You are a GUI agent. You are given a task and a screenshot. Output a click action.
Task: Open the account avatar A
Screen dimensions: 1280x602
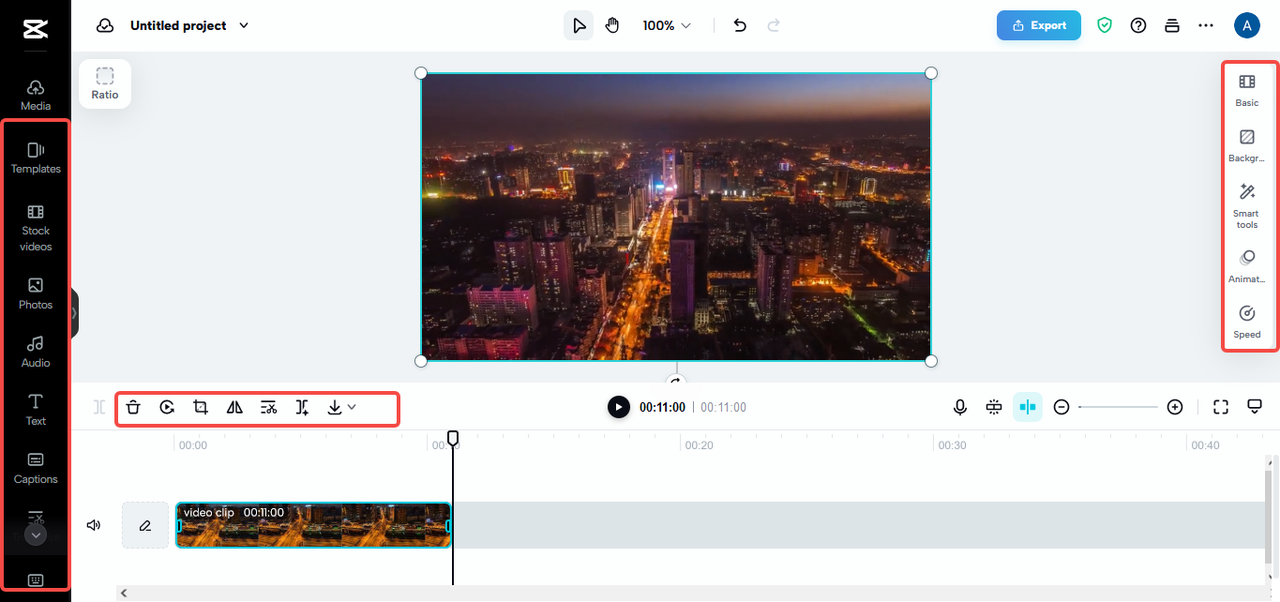click(x=1246, y=26)
